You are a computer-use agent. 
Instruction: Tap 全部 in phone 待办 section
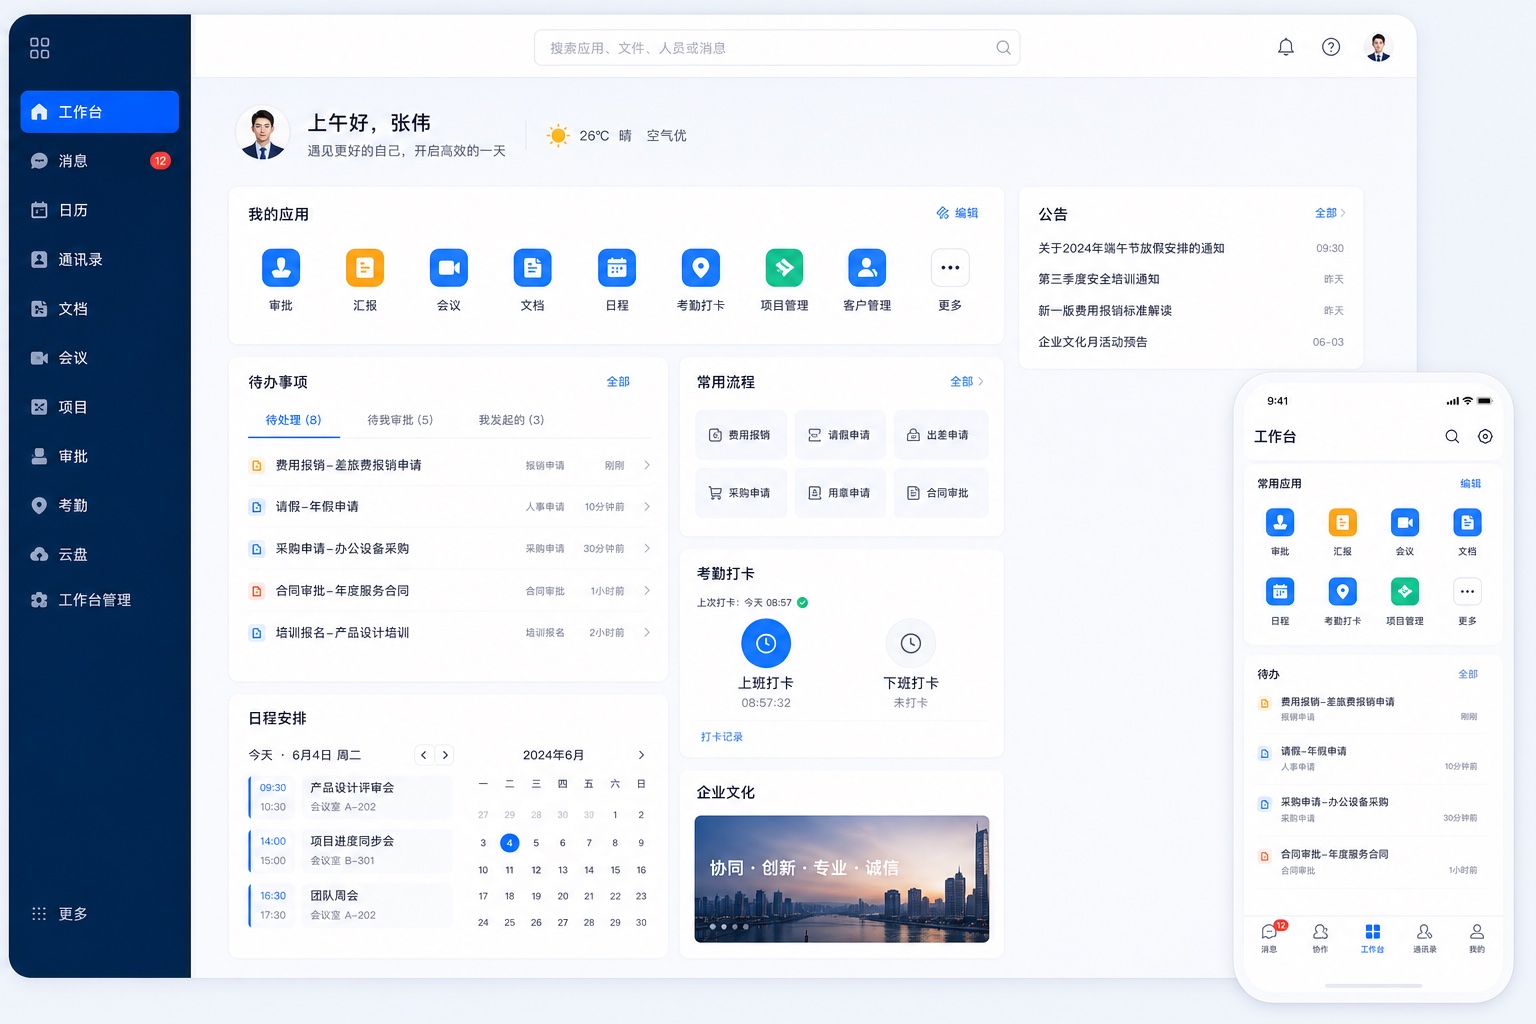pyautogui.click(x=1468, y=674)
